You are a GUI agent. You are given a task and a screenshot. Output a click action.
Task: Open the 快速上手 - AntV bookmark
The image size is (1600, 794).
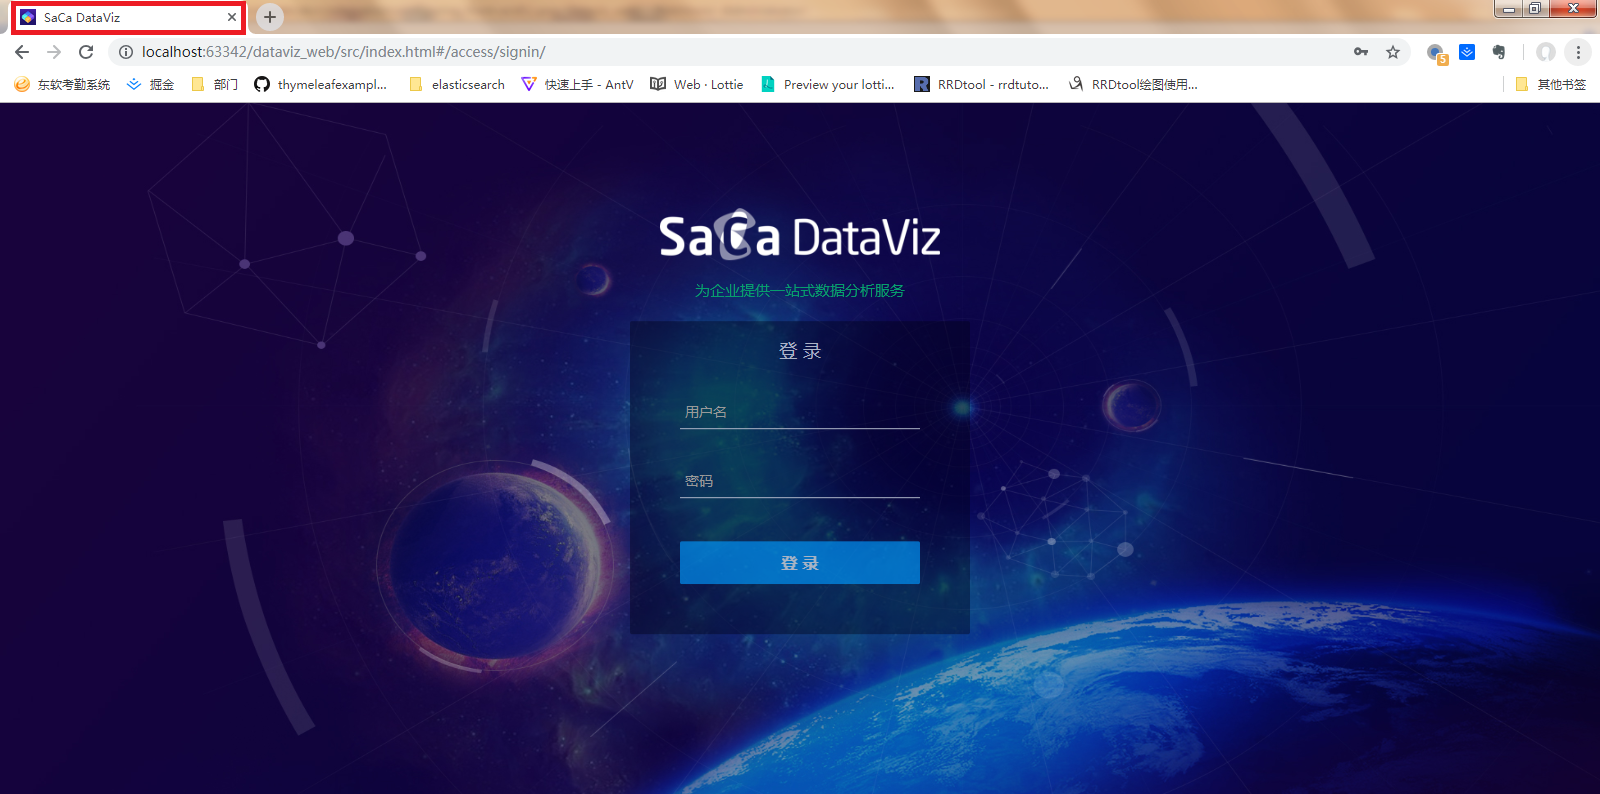point(577,85)
